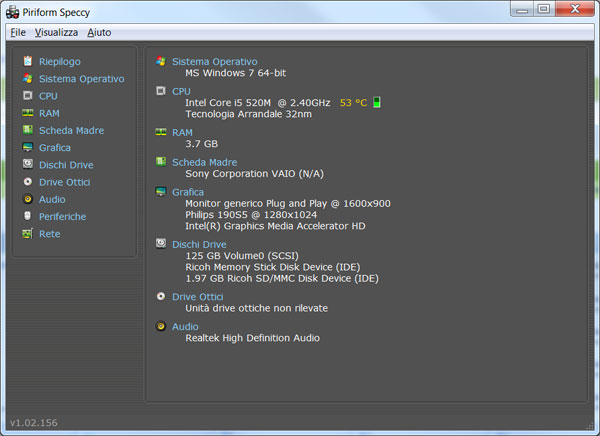Click 'Sony Corporation VAIO (N/A)' text
This screenshot has height=436, width=600.
pos(254,173)
